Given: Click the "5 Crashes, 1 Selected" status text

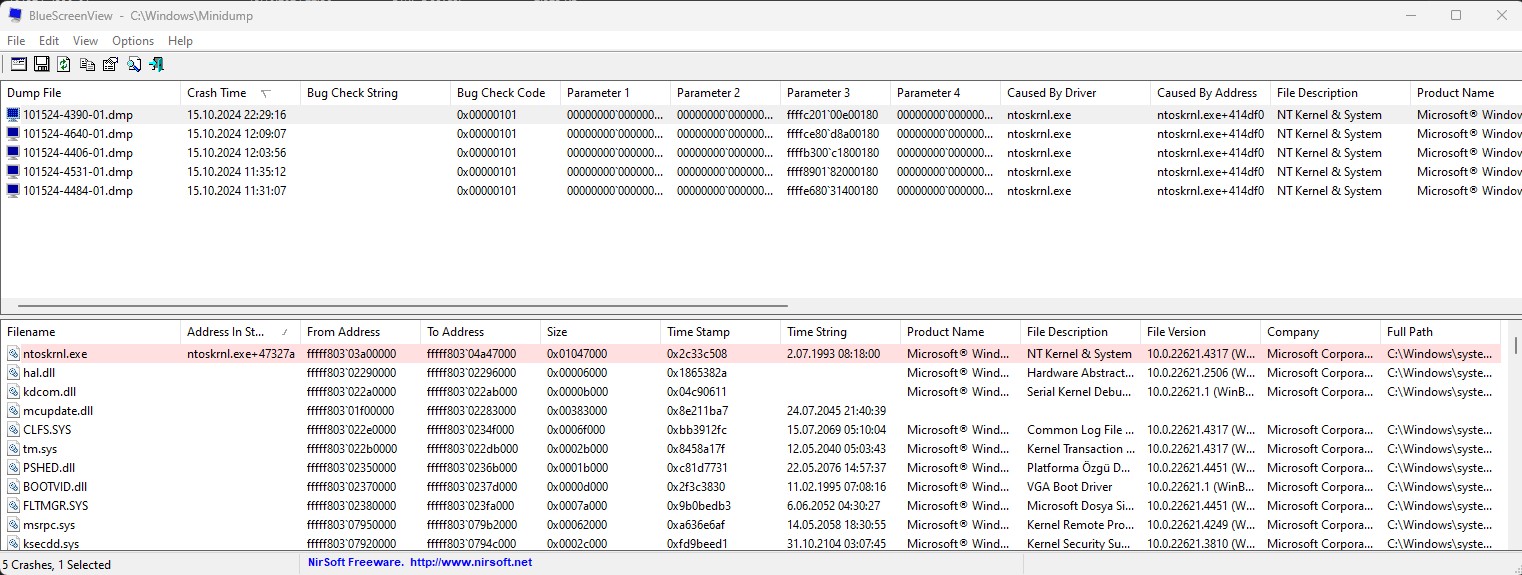Looking at the screenshot, I should pyautogui.click(x=58, y=564).
